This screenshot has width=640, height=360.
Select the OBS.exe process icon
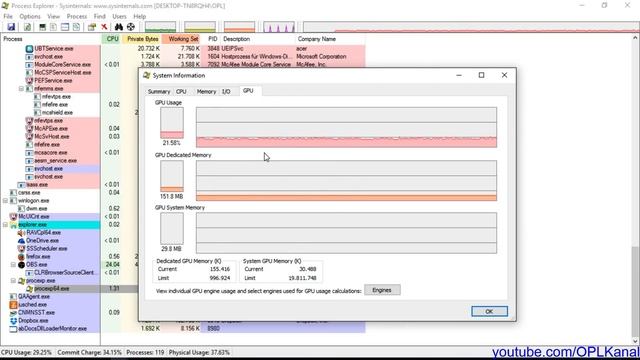[21, 265]
